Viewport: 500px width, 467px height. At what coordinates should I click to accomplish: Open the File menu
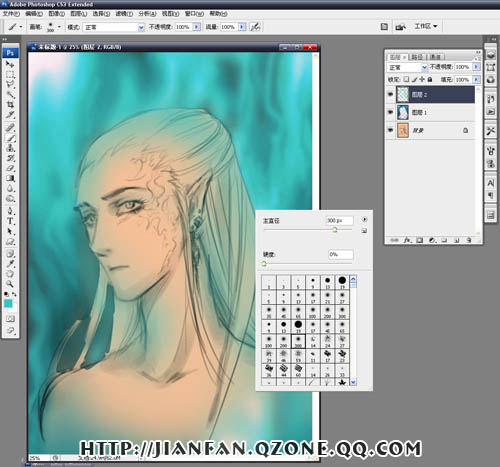coord(11,14)
